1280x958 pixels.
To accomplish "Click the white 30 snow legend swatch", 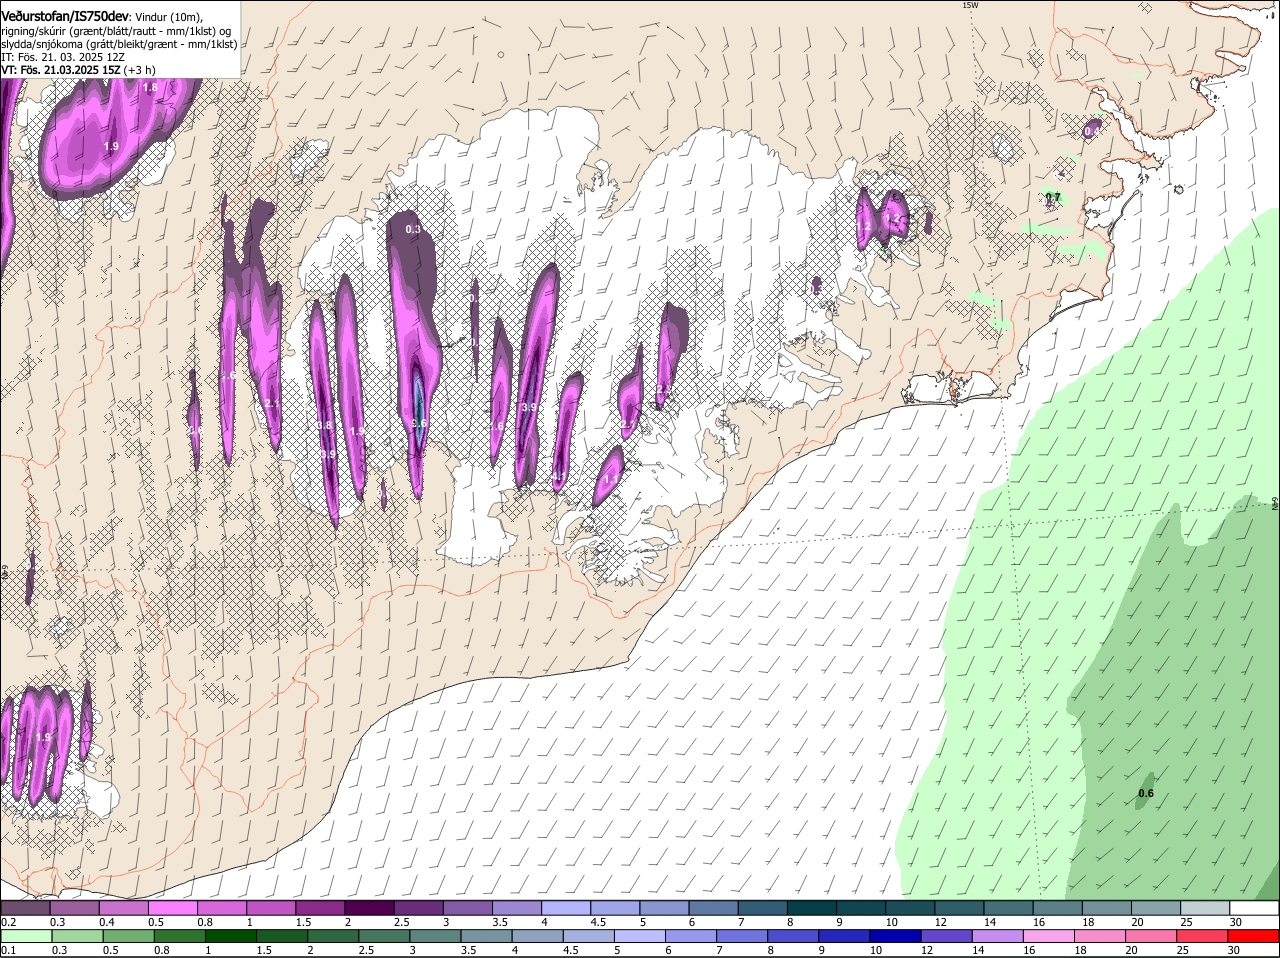I will [1254, 908].
